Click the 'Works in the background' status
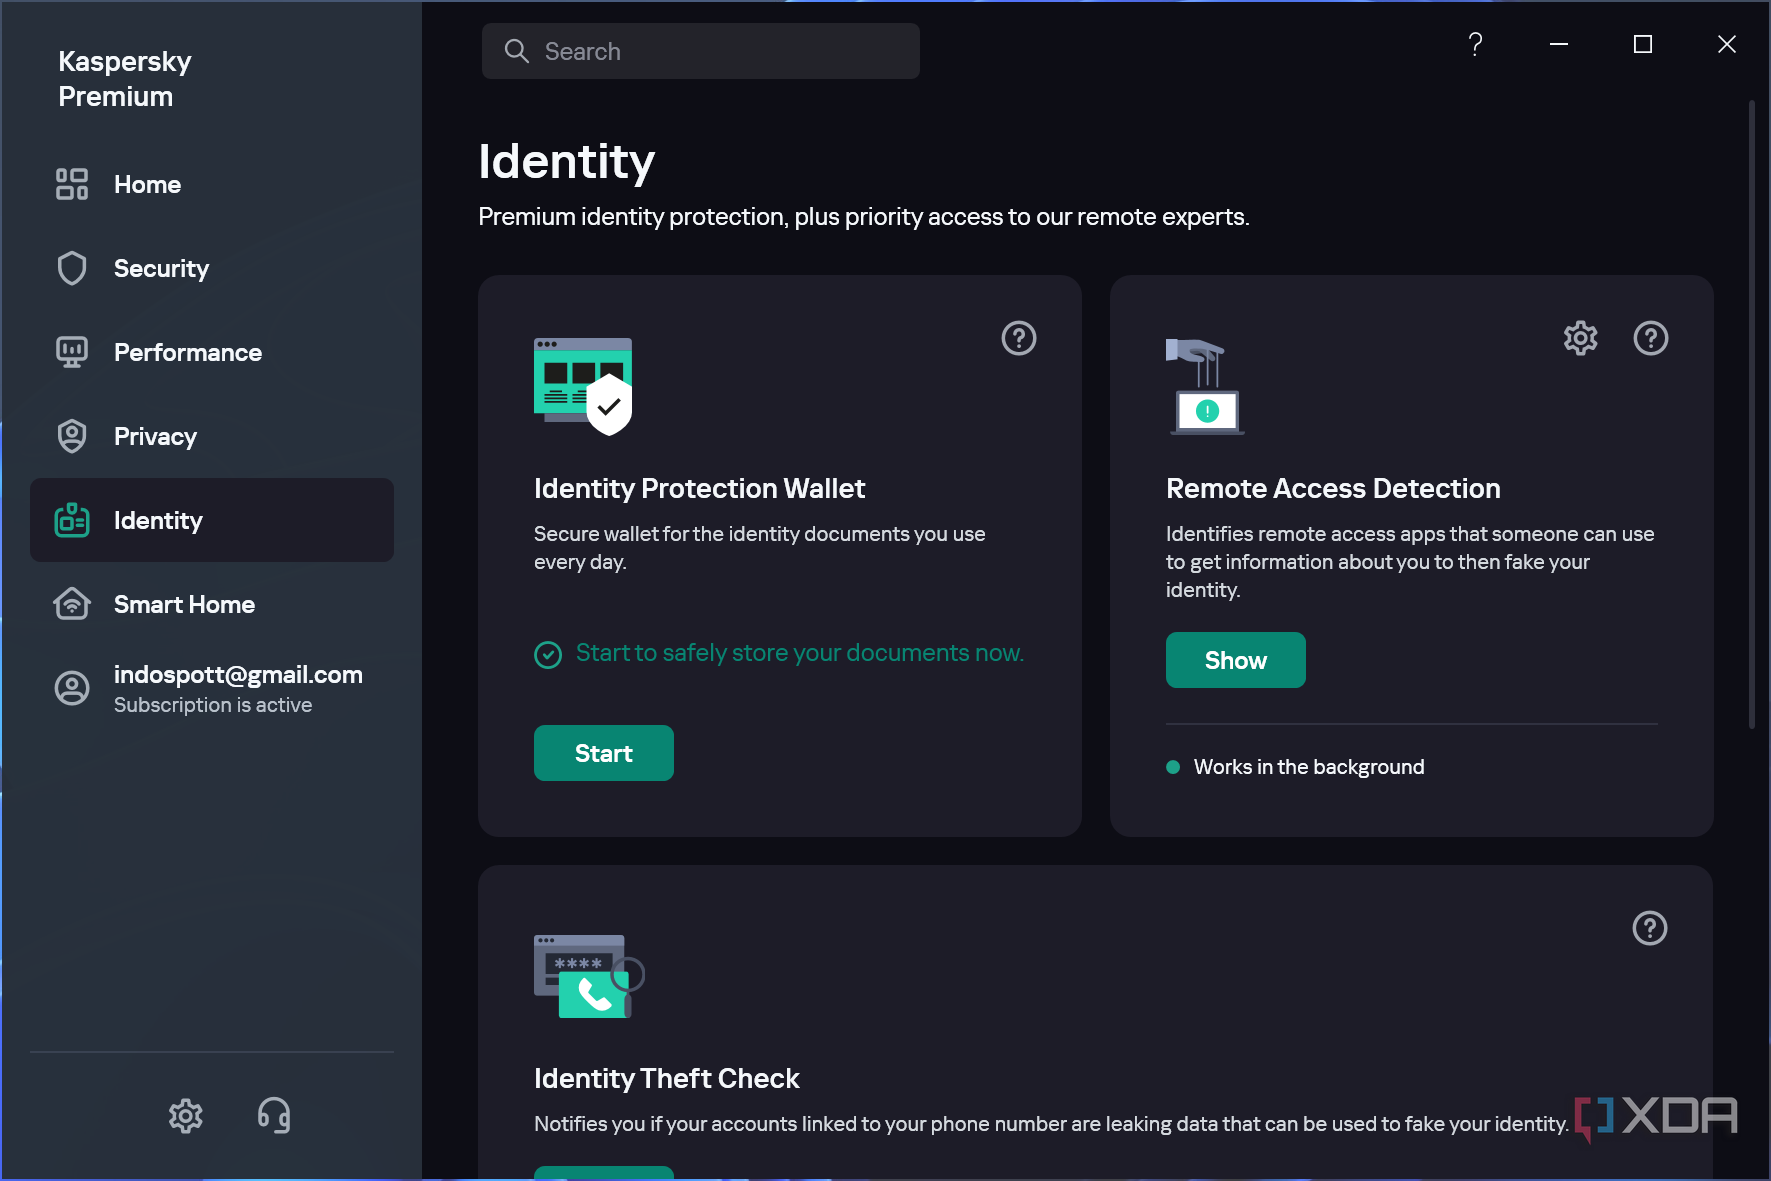Screen dimensions: 1771x1181 tap(1309, 767)
